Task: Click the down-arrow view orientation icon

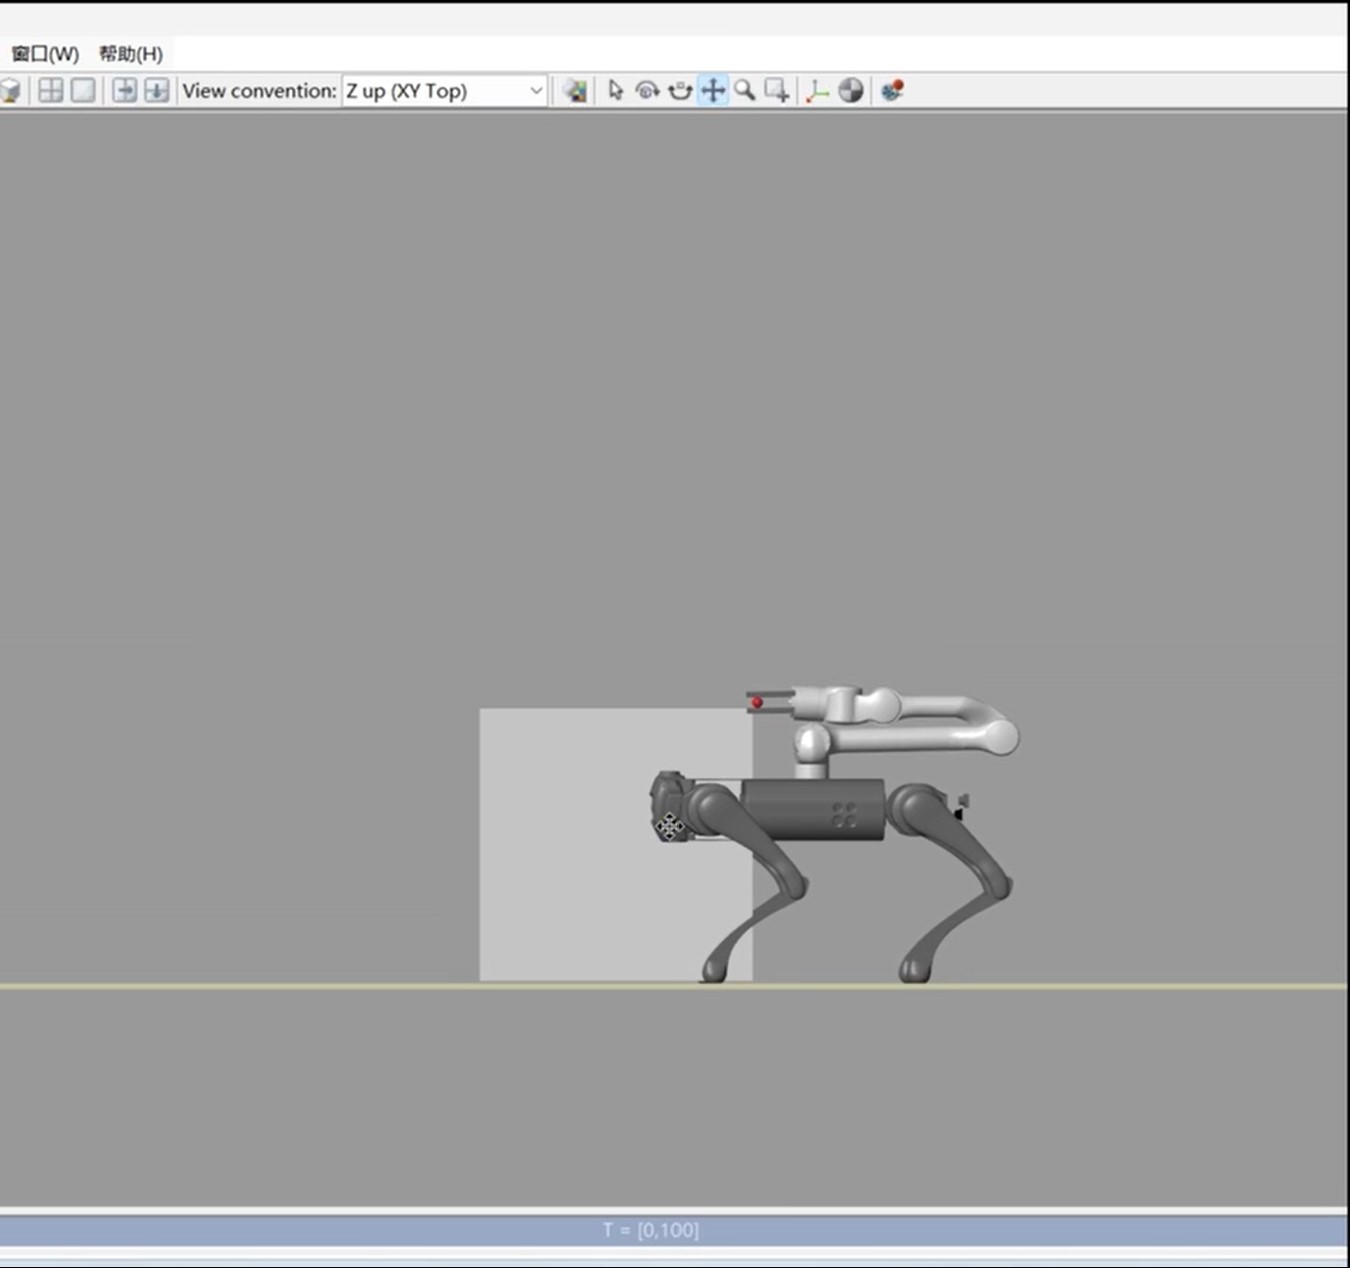Action: [156, 91]
